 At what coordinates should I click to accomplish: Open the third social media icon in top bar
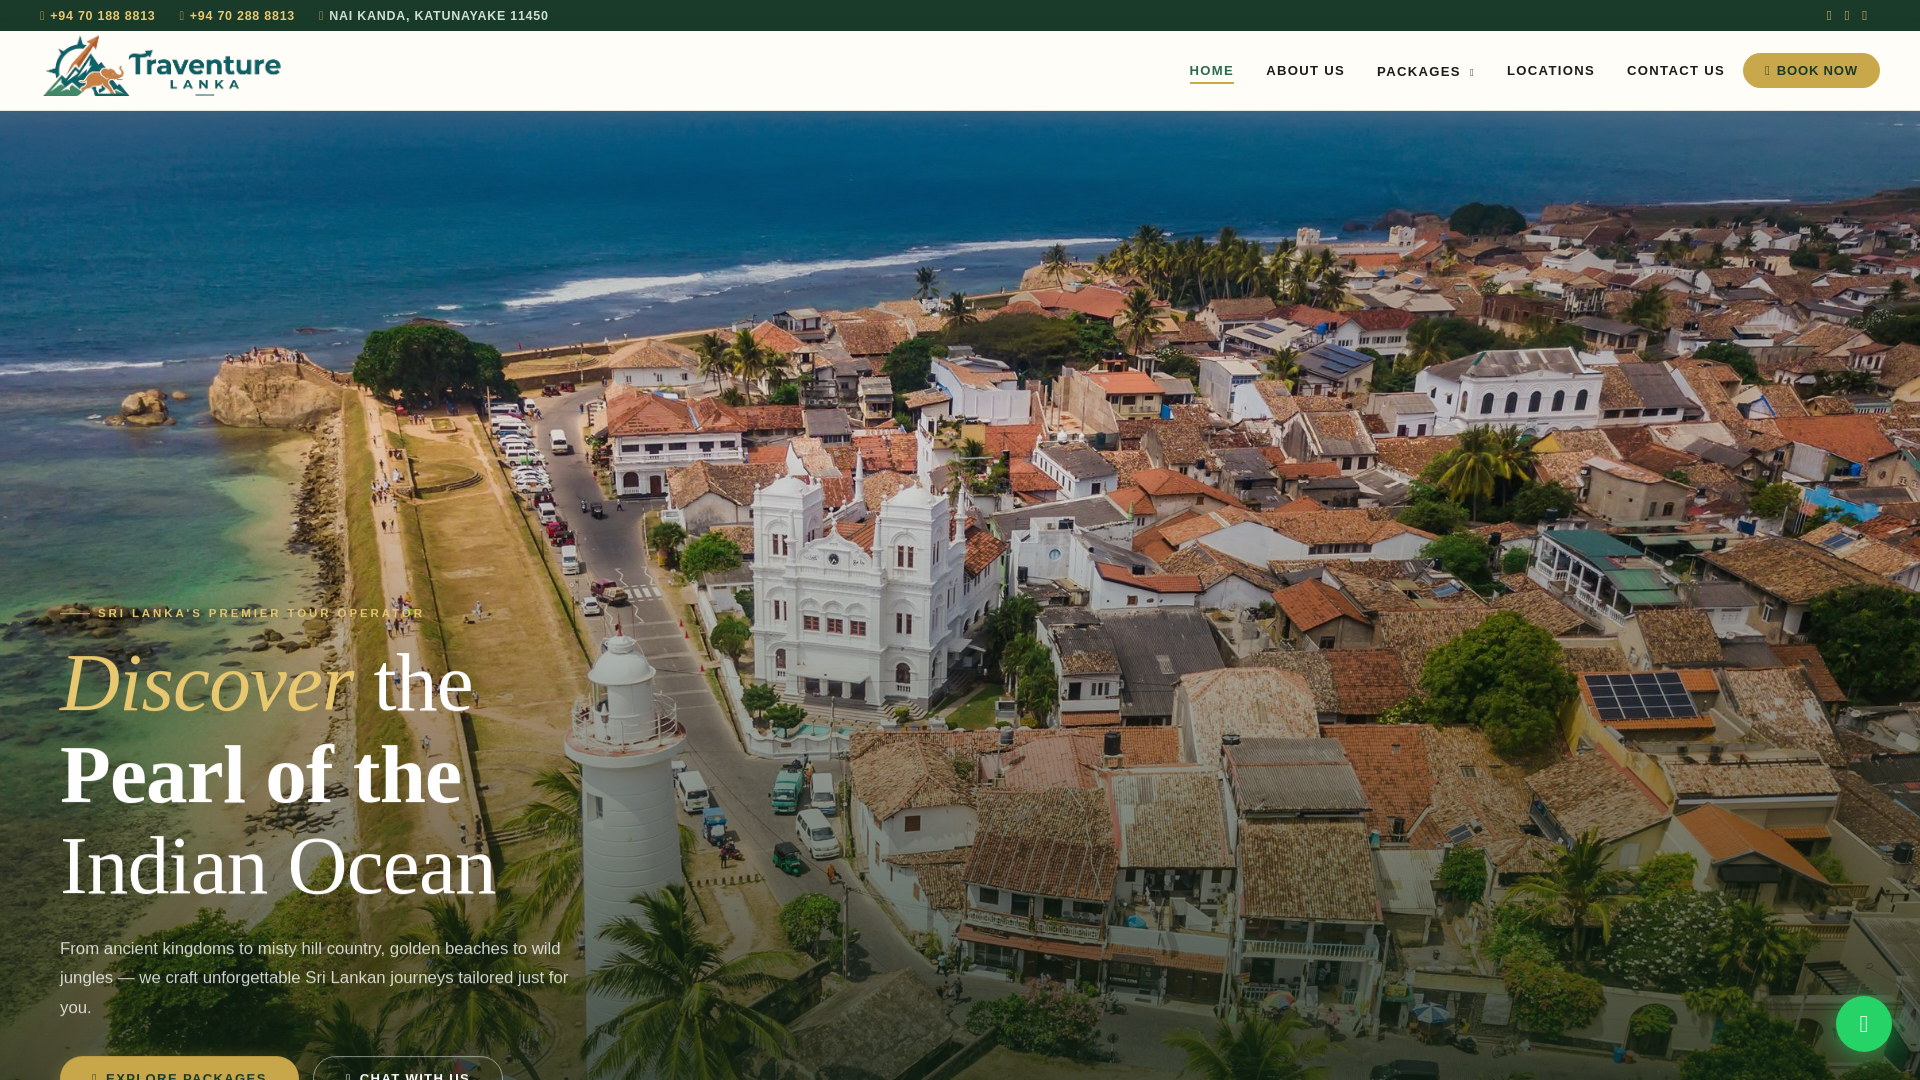point(1864,16)
